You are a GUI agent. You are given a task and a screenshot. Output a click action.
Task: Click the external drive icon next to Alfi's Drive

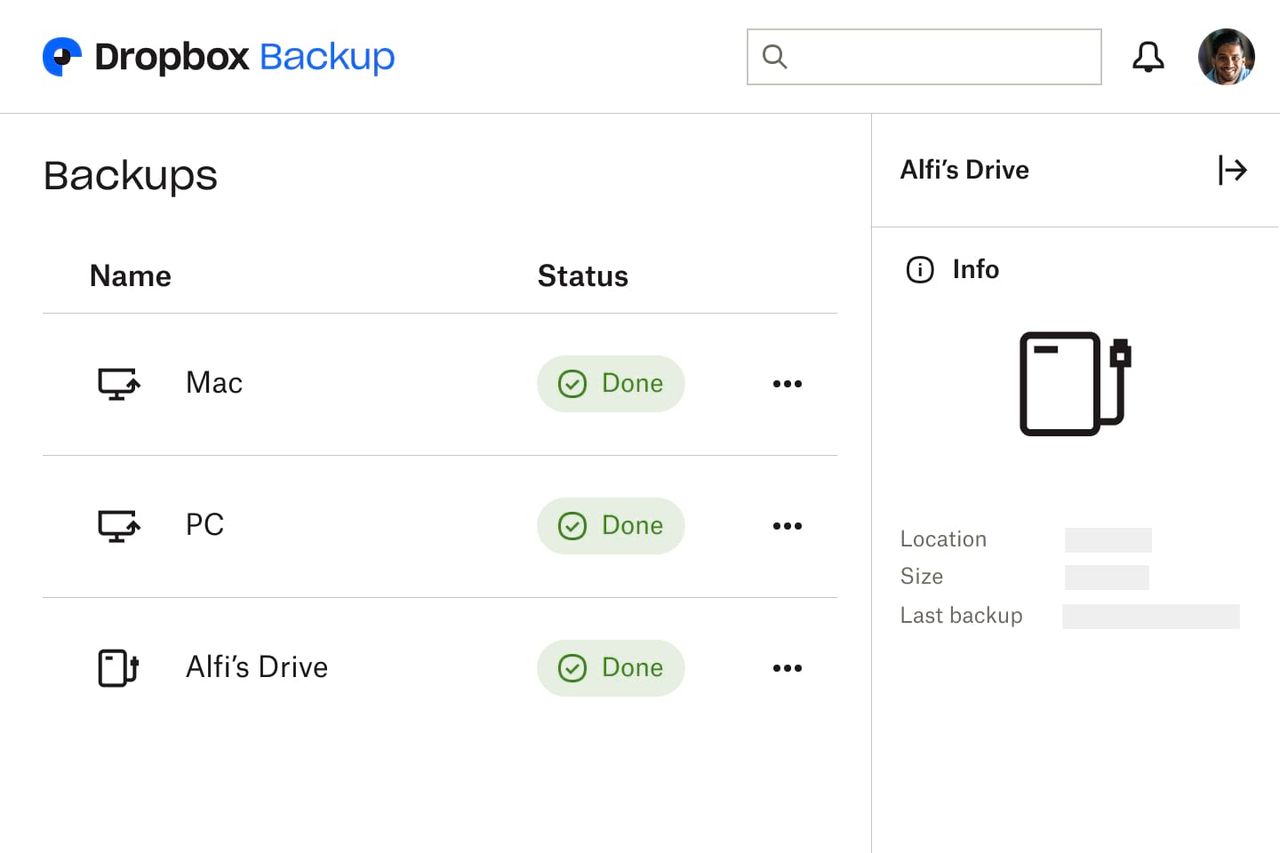click(x=117, y=667)
